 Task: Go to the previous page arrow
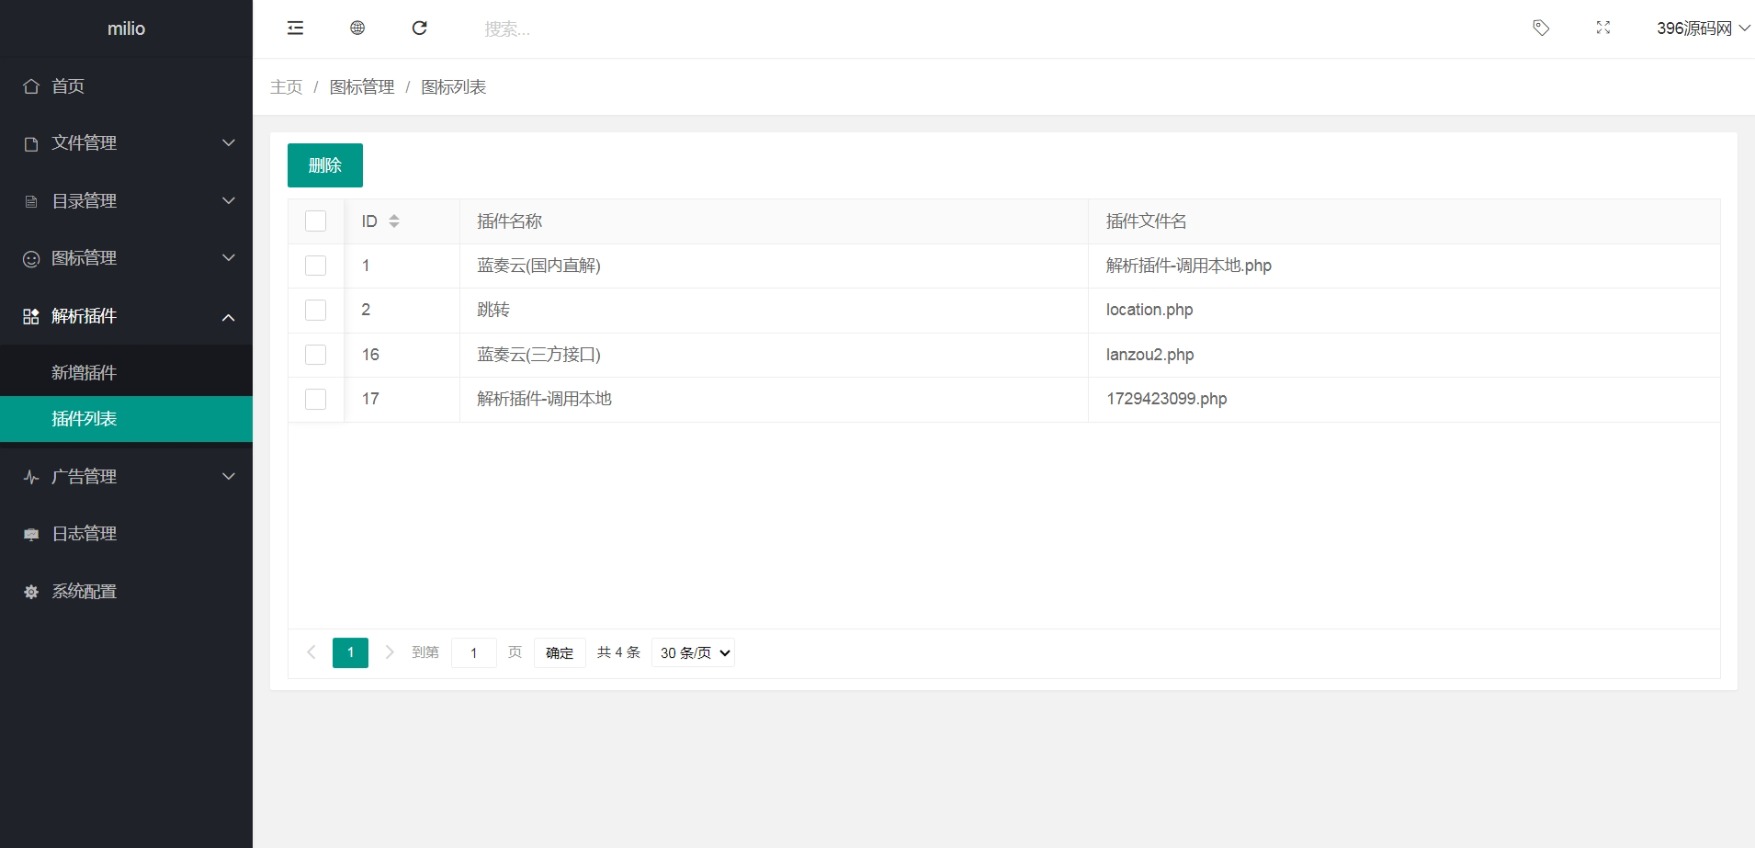coord(311,652)
